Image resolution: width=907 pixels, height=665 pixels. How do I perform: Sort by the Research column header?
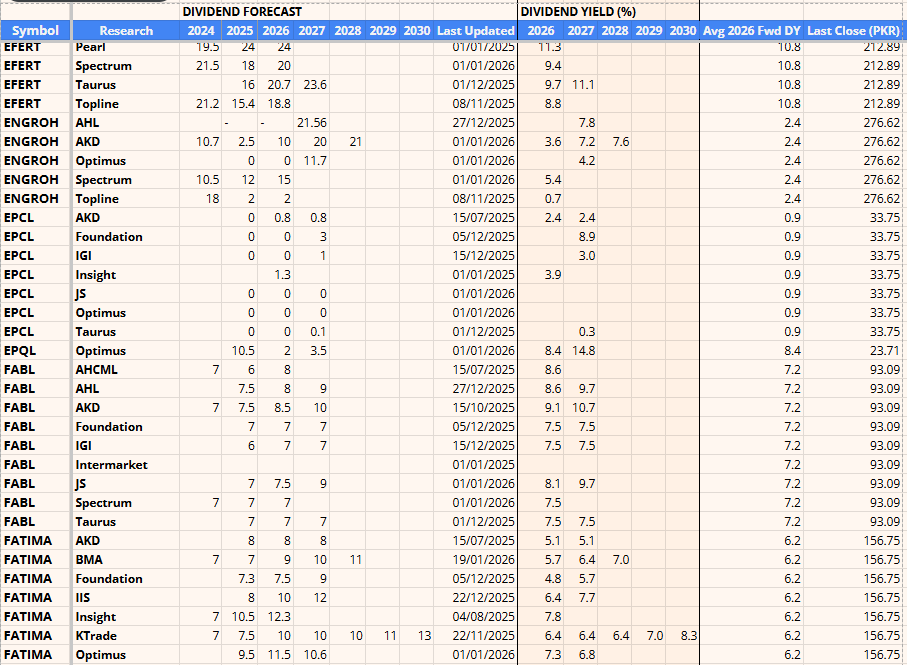(126, 30)
